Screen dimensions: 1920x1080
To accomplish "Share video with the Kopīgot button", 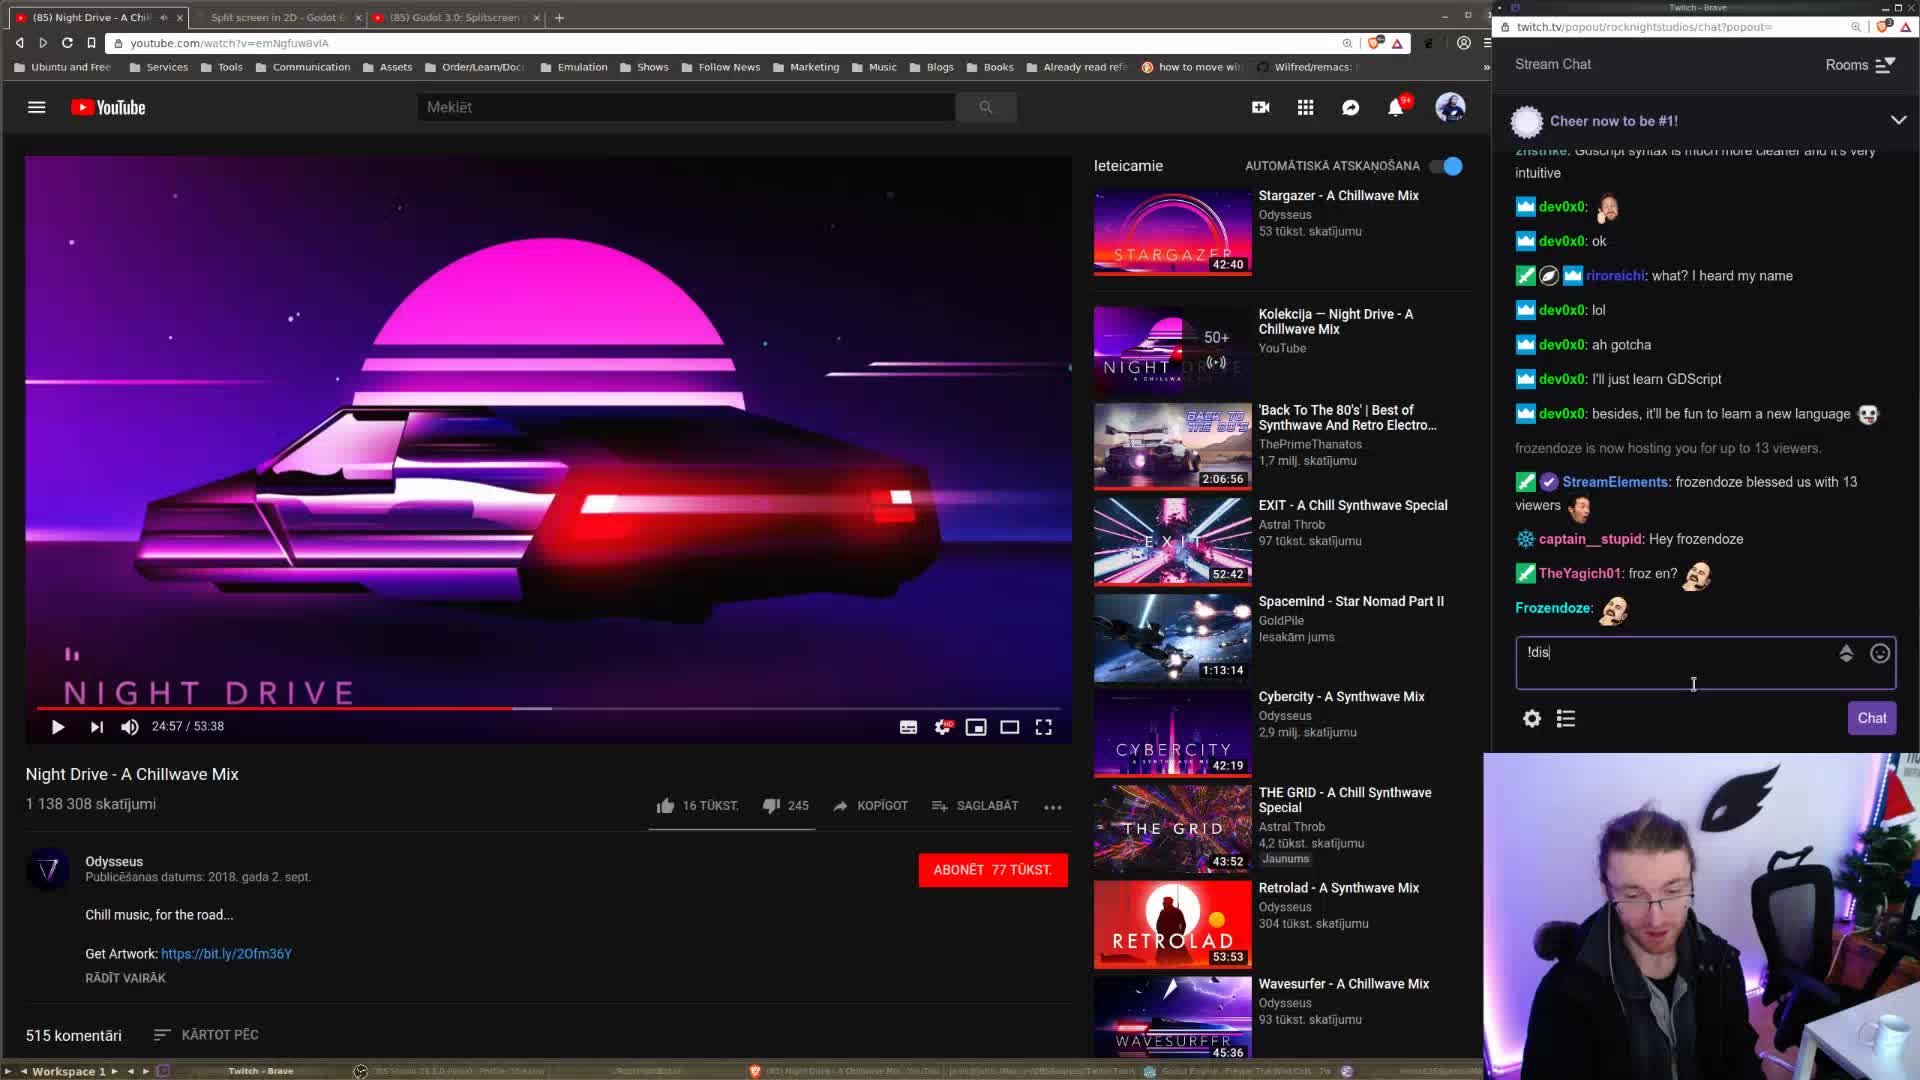I will point(870,806).
